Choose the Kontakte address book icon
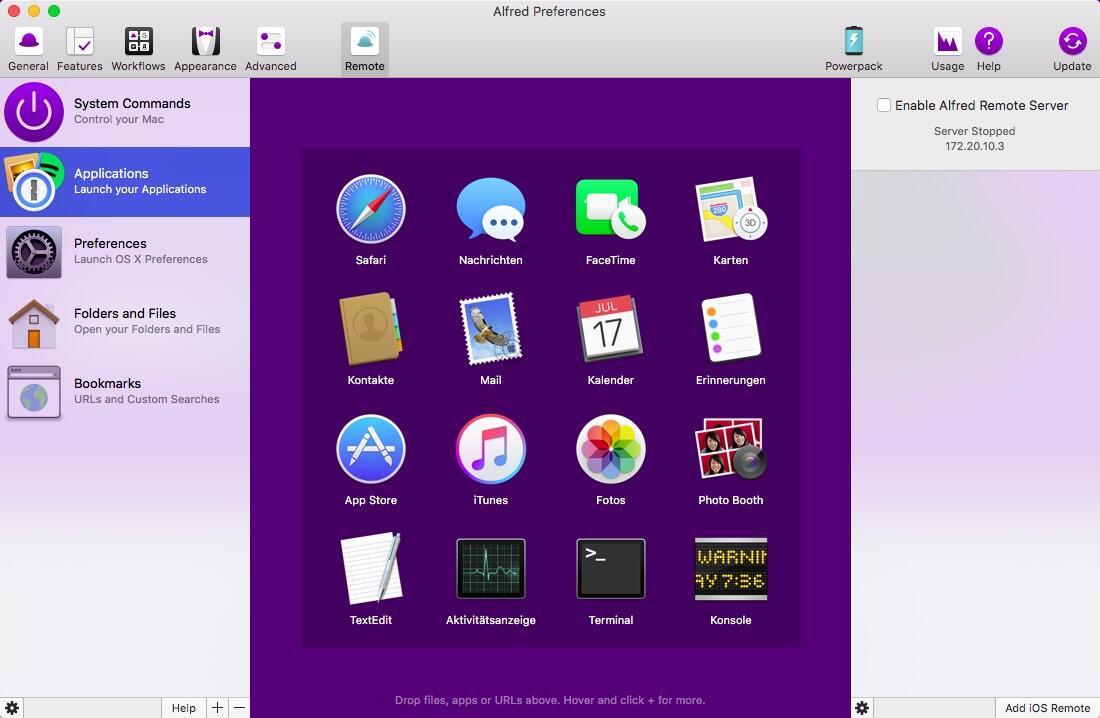 370,329
